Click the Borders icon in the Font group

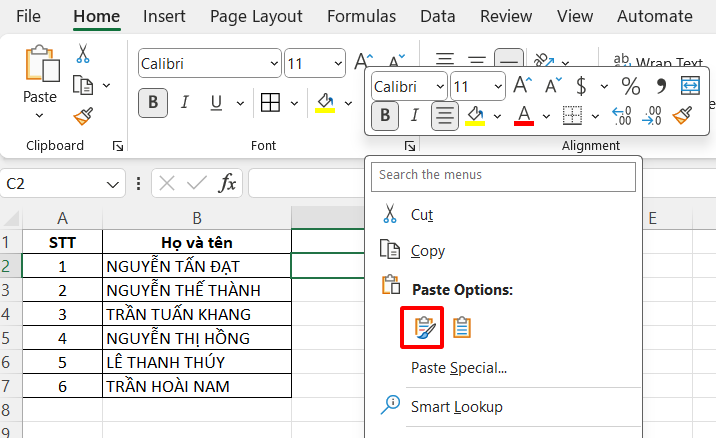(x=270, y=103)
